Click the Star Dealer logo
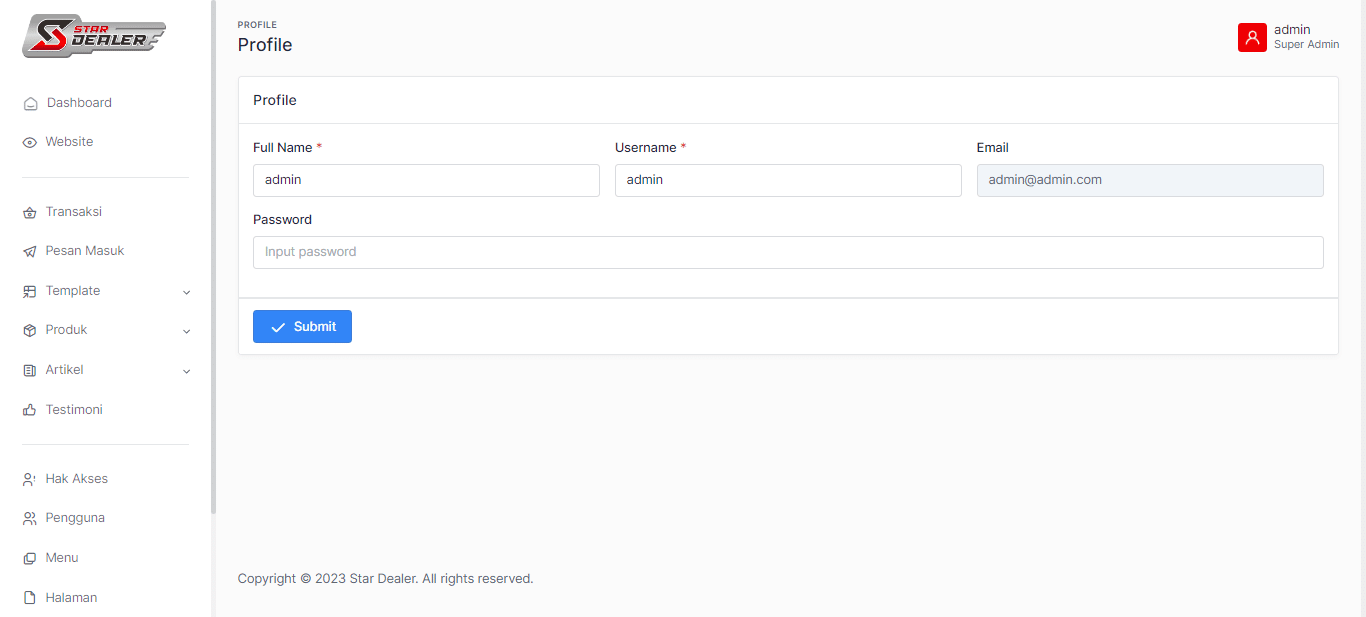 [x=94, y=36]
